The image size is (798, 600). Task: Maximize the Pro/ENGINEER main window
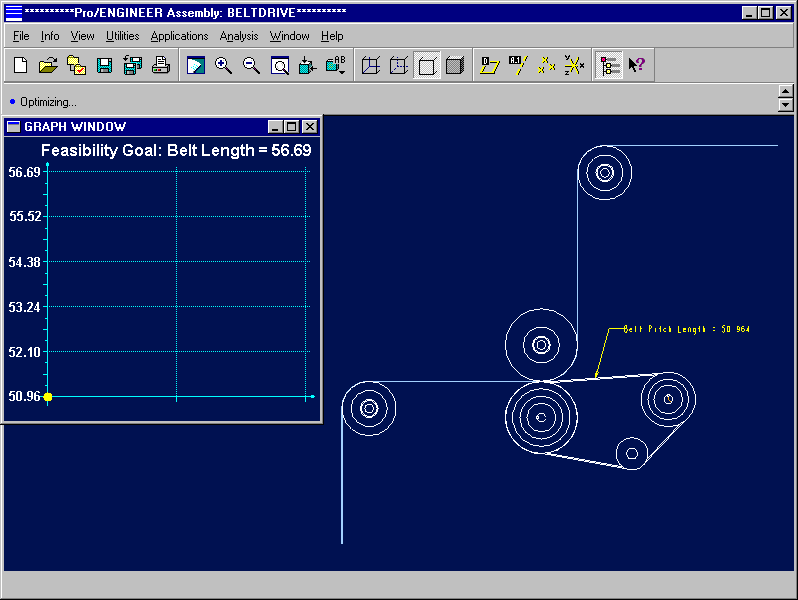click(x=765, y=13)
